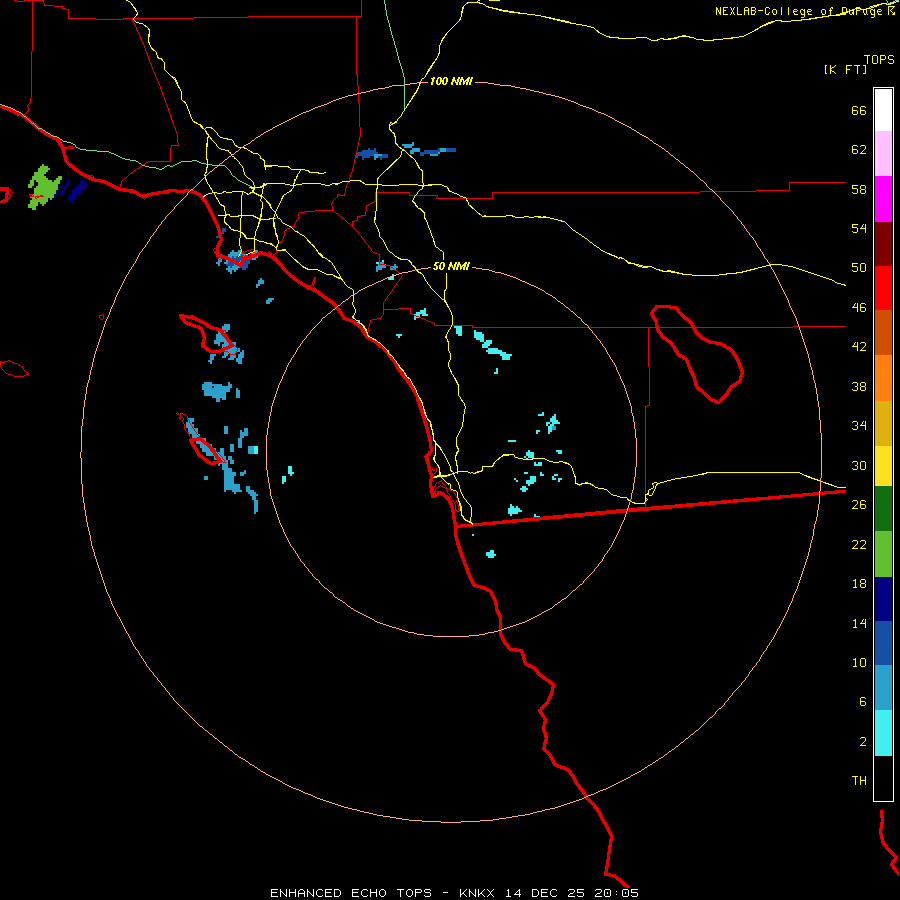
Task: Click the gold 38 kft legend swatch
Action: [x=883, y=423]
